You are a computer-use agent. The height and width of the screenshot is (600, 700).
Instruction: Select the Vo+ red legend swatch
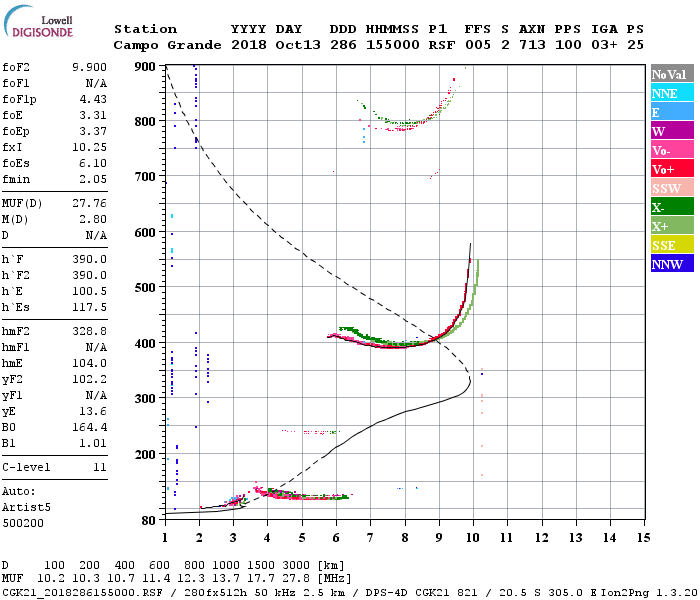click(672, 169)
